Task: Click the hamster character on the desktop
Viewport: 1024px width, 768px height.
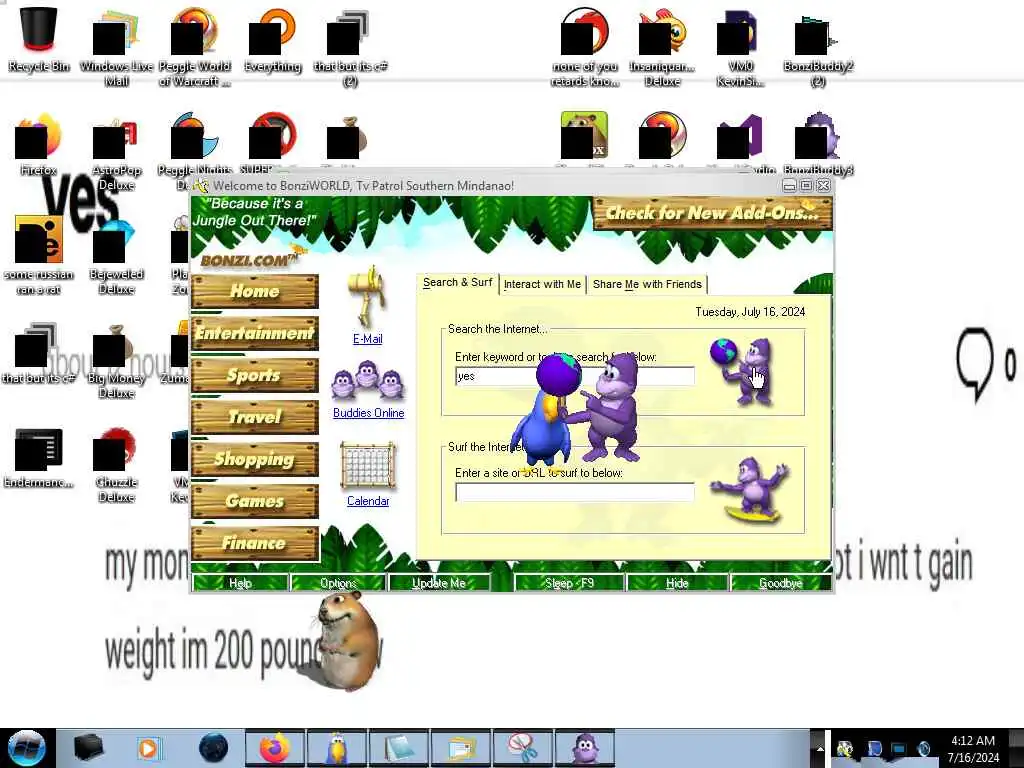Action: [x=345, y=640]
